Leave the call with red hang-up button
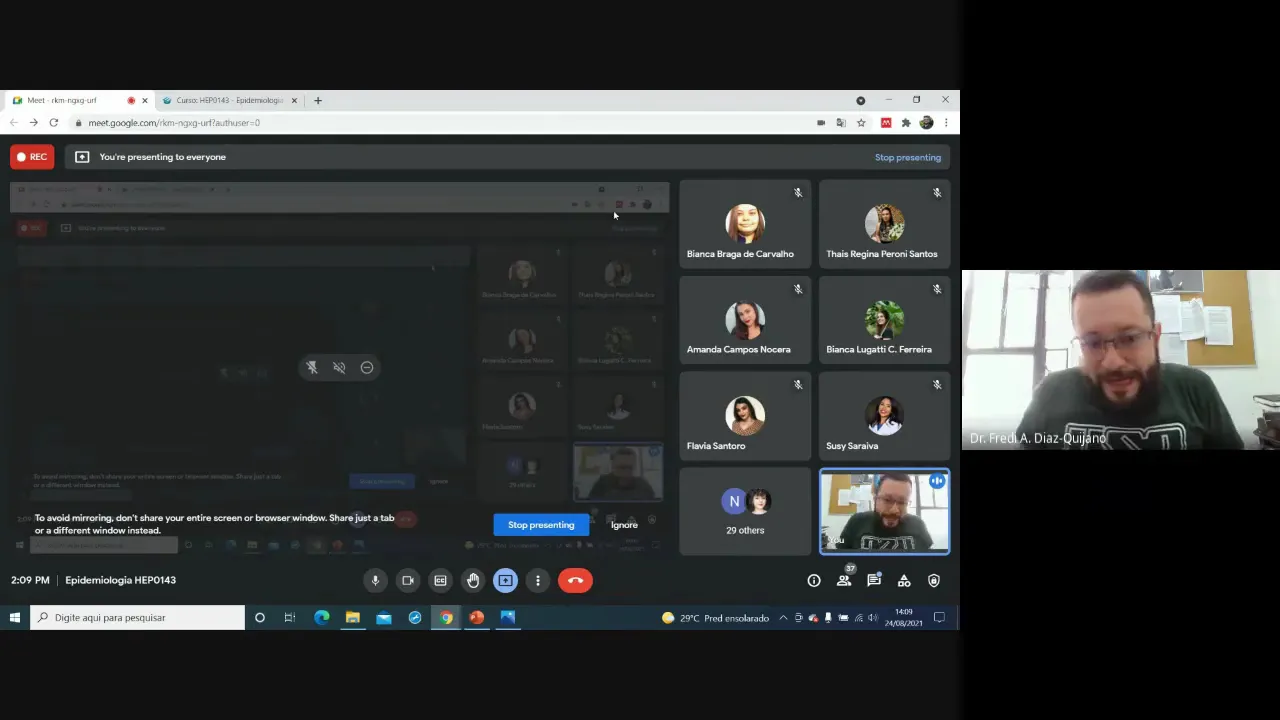Image resolution: width=1280 pixels, height=720 pixels. click(575, 580)
